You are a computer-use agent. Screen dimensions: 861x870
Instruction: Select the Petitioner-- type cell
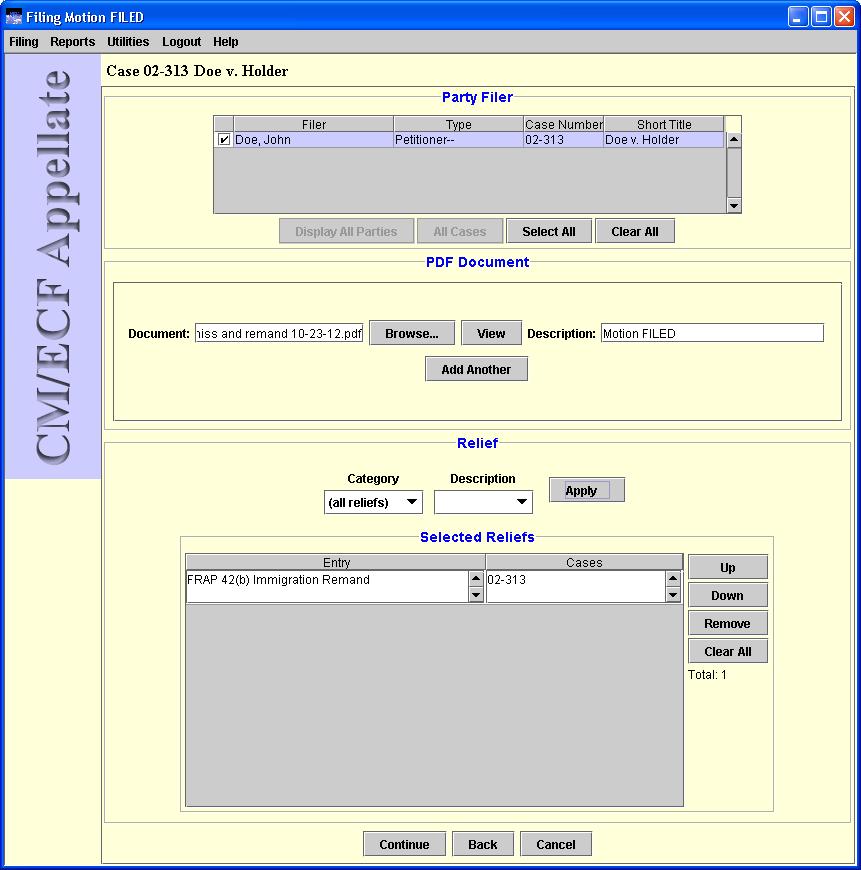[x=459, y=140]
